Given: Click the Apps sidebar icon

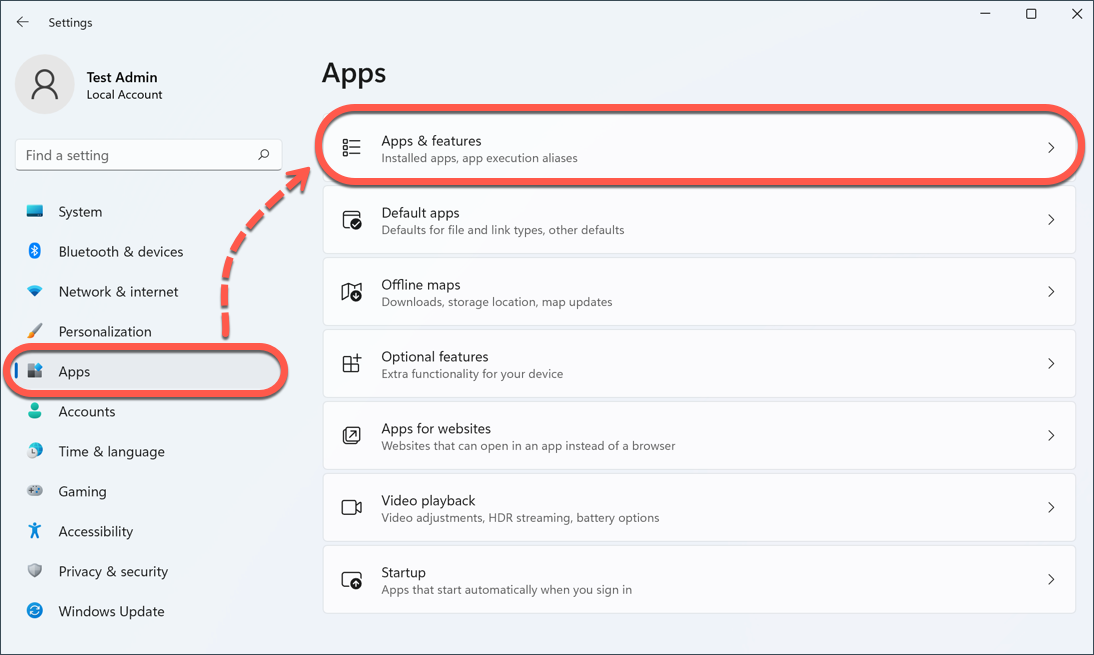Looking at the screenshot, I should coord(35,370).
